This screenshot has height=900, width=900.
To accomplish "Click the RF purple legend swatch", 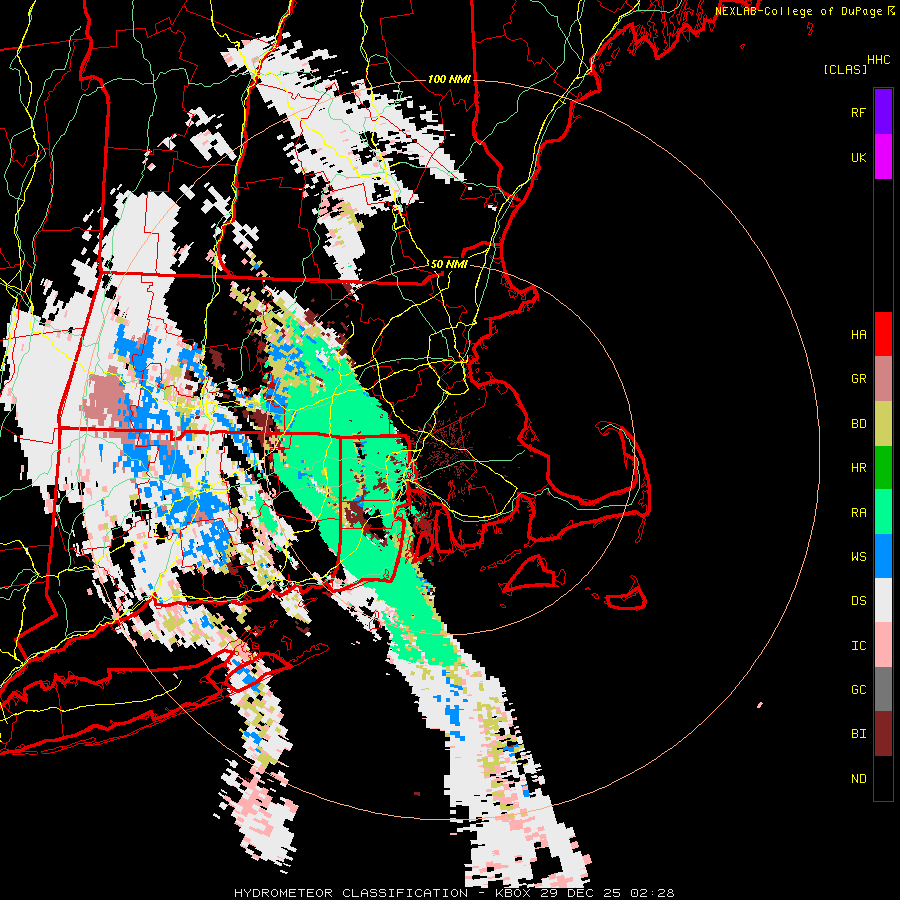I will [x=883, y=112].
